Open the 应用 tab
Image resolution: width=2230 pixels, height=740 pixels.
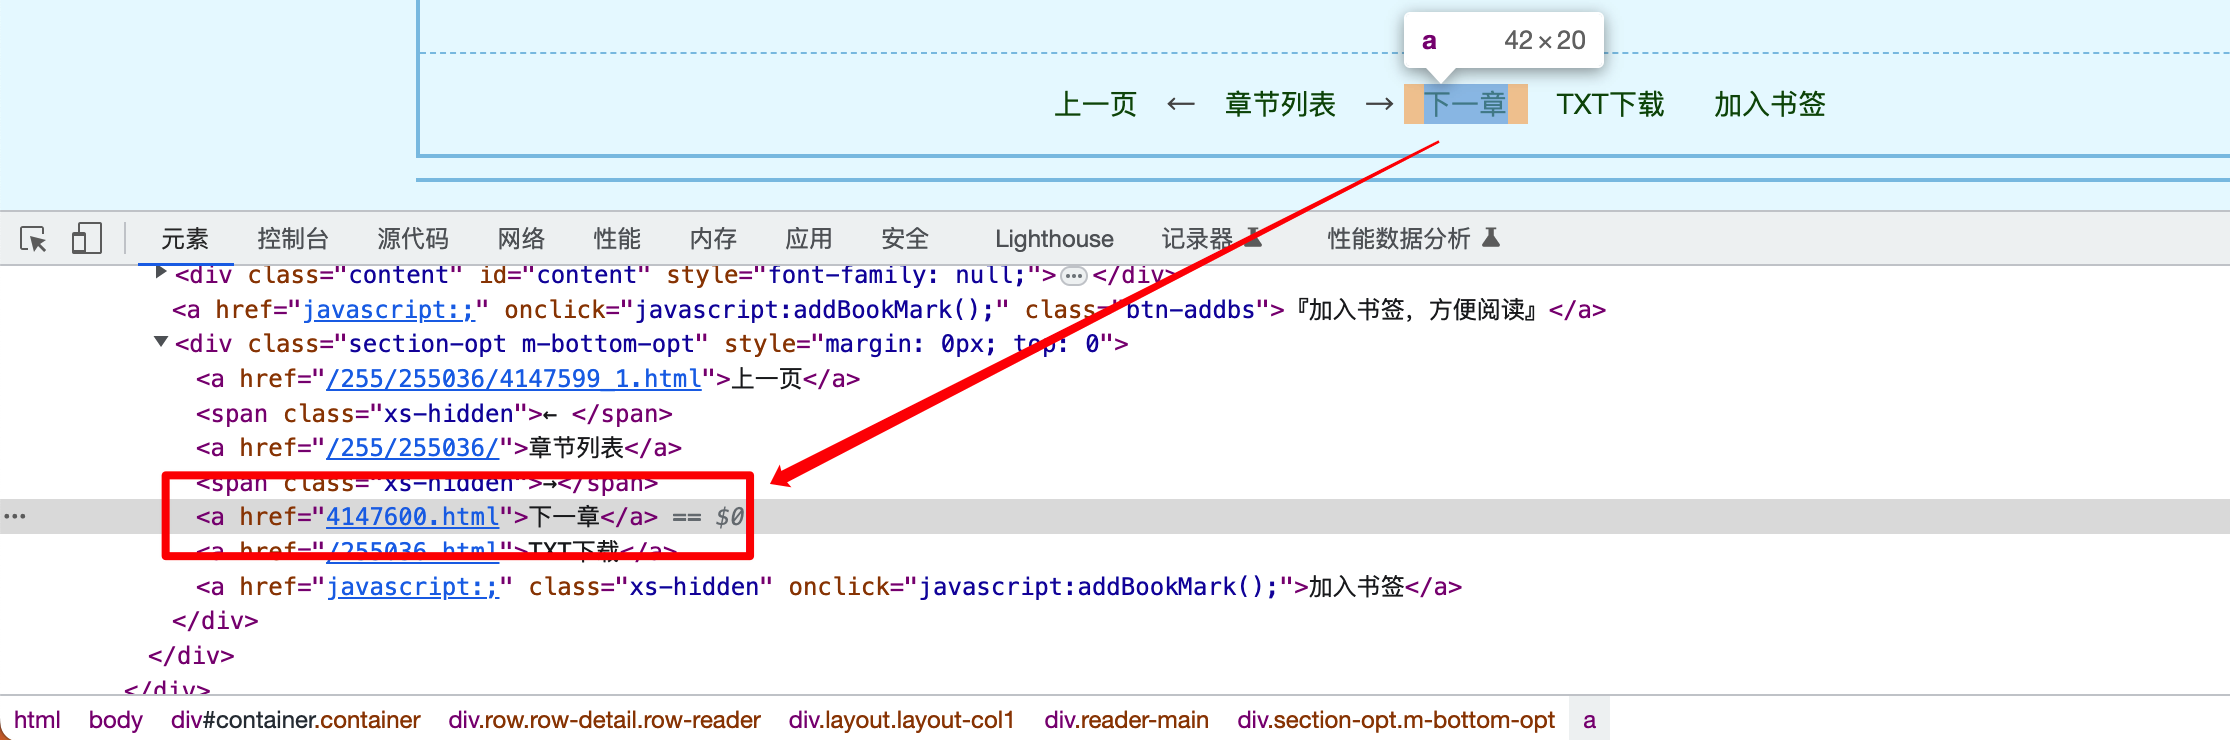click(x=809, y=239)
